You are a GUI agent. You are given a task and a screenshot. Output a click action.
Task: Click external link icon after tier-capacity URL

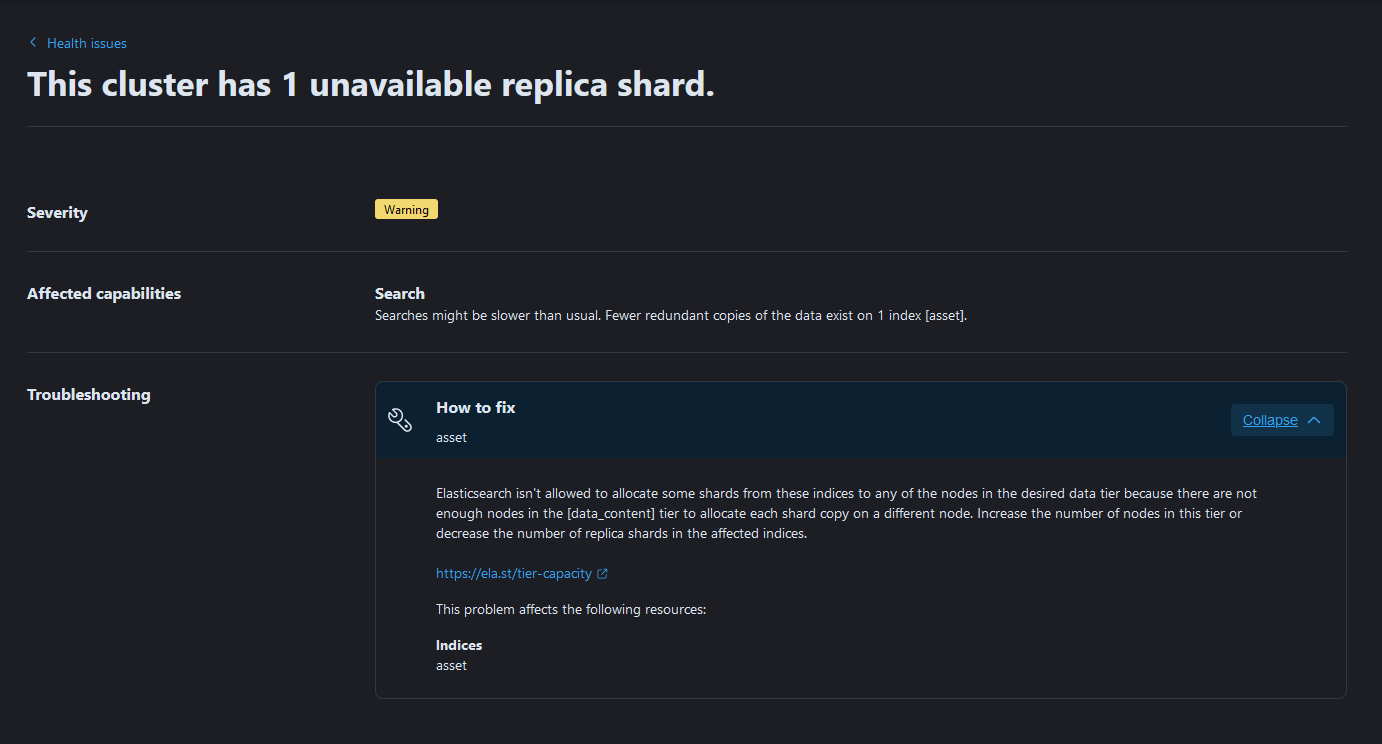602,574
